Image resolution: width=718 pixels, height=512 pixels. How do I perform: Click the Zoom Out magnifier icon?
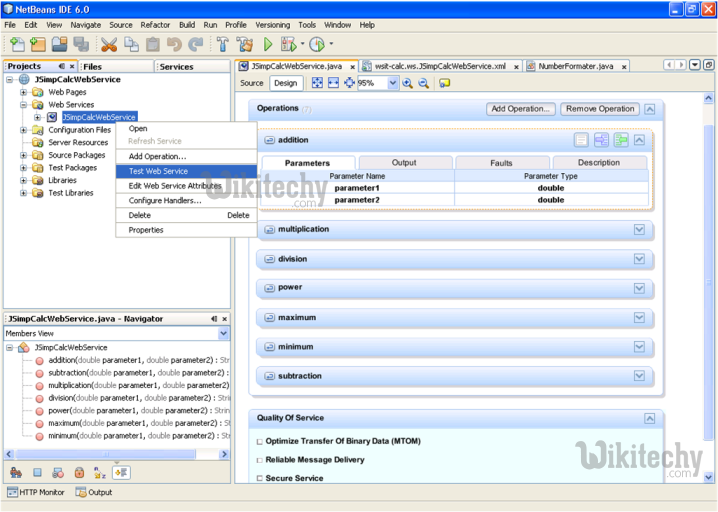pyautogui.click(x=424, y=83)
